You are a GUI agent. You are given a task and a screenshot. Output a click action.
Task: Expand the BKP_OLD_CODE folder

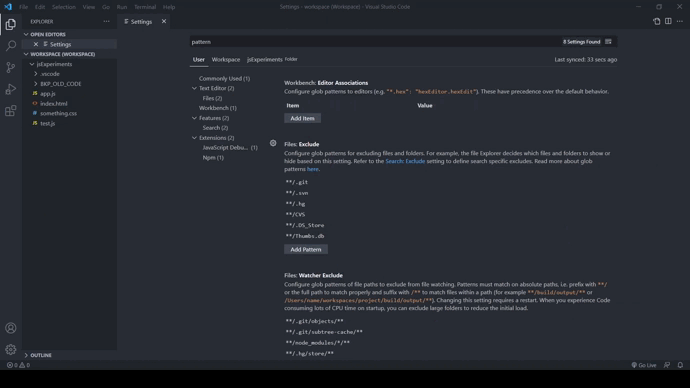tap(36, 84)
